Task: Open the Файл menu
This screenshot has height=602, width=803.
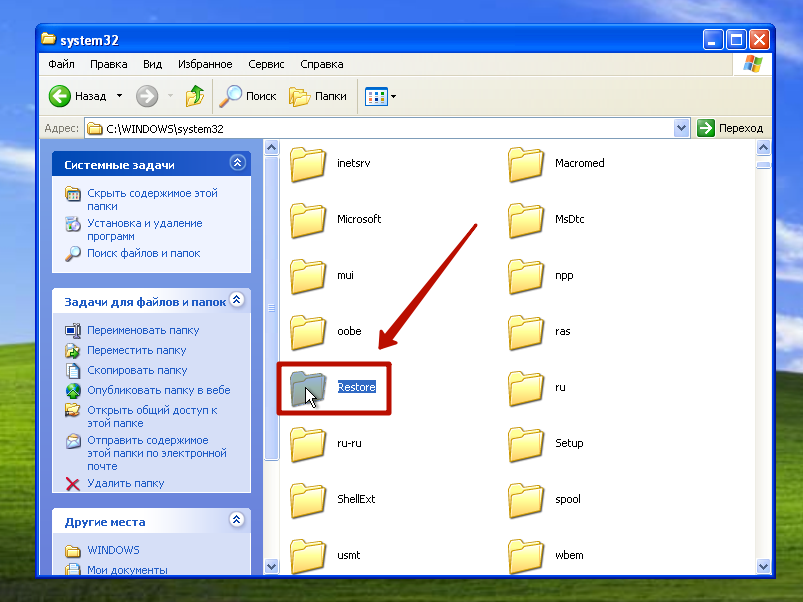Action: pyautogui.click(x=61, y=64)
